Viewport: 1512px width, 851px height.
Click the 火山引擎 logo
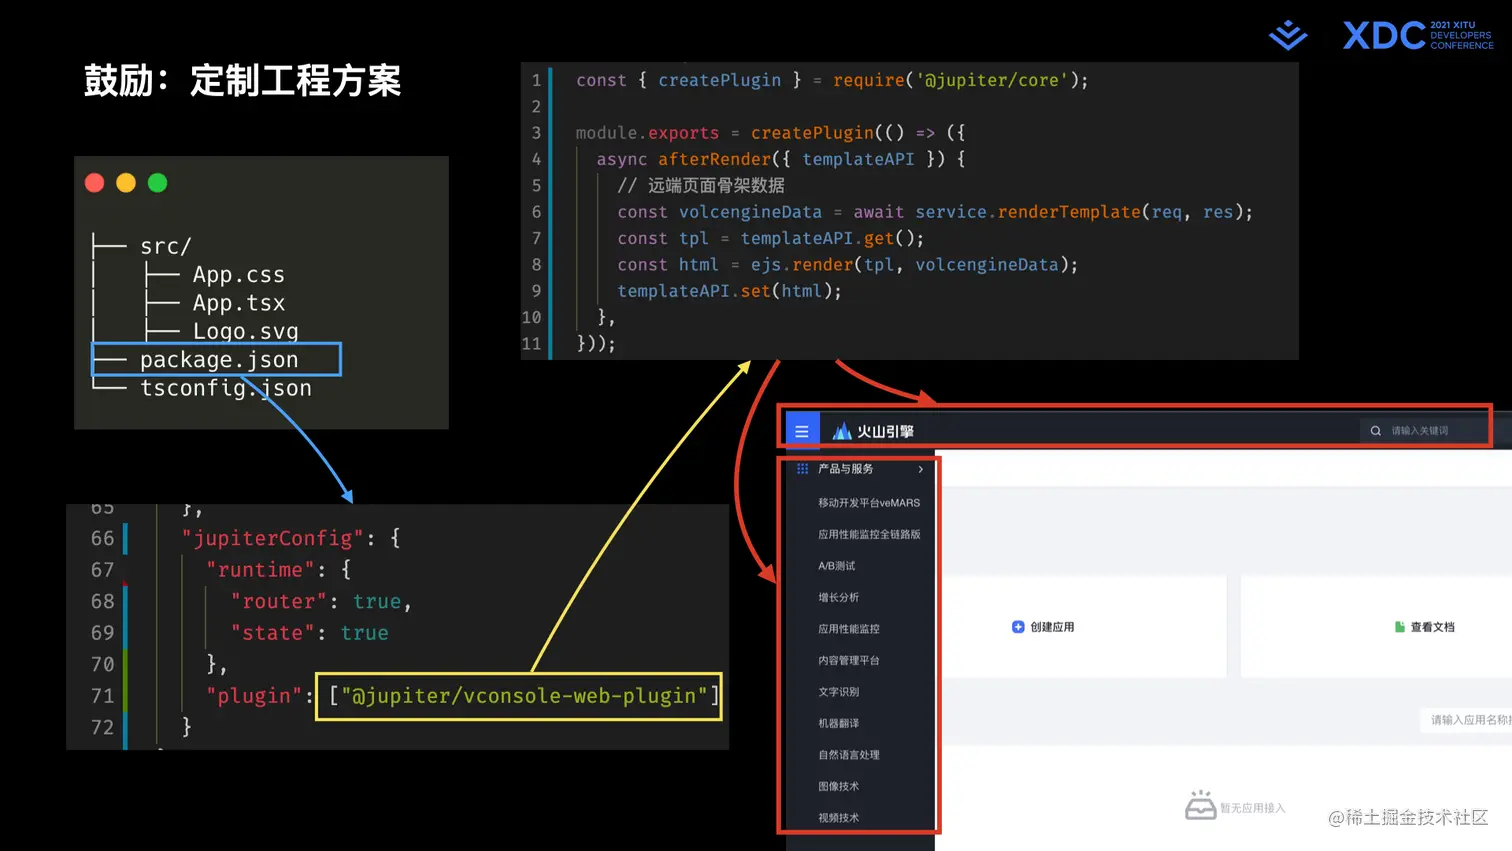(x=873, y=431)
